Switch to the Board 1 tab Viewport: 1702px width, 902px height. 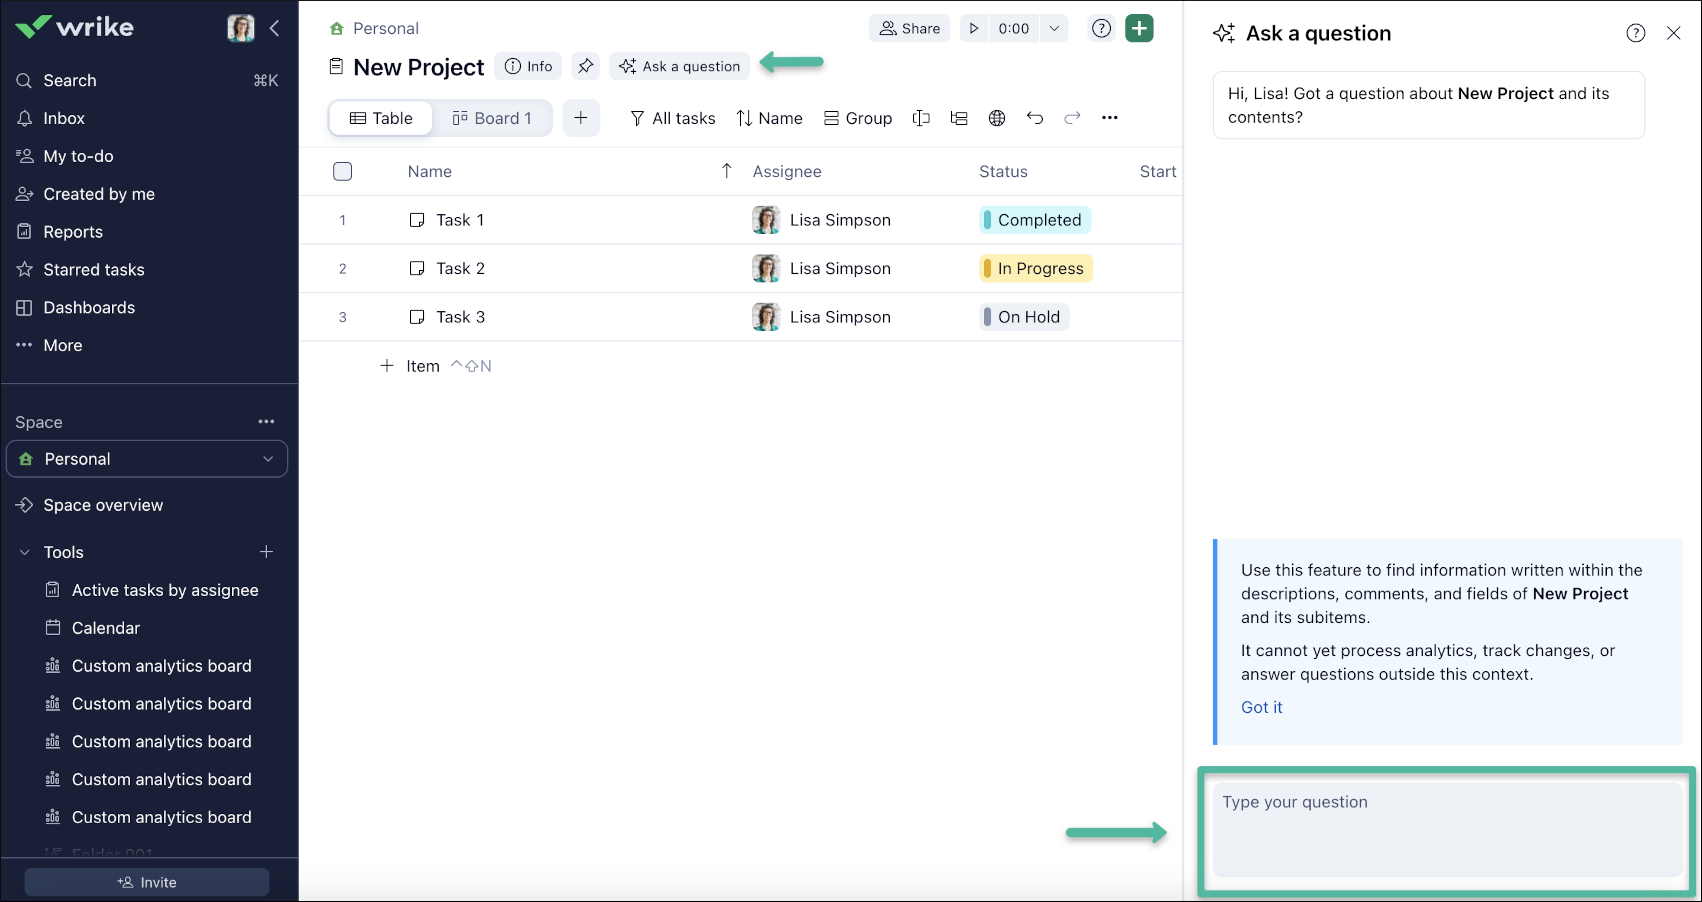492,118
